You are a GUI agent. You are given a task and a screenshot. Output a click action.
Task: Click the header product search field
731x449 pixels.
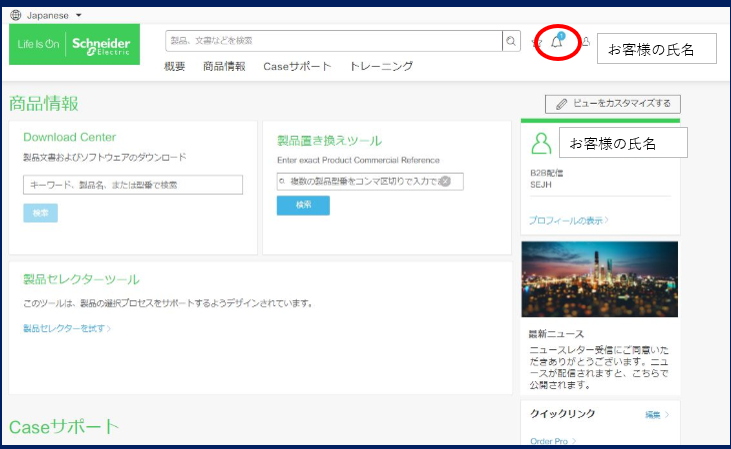click(334, 41)
